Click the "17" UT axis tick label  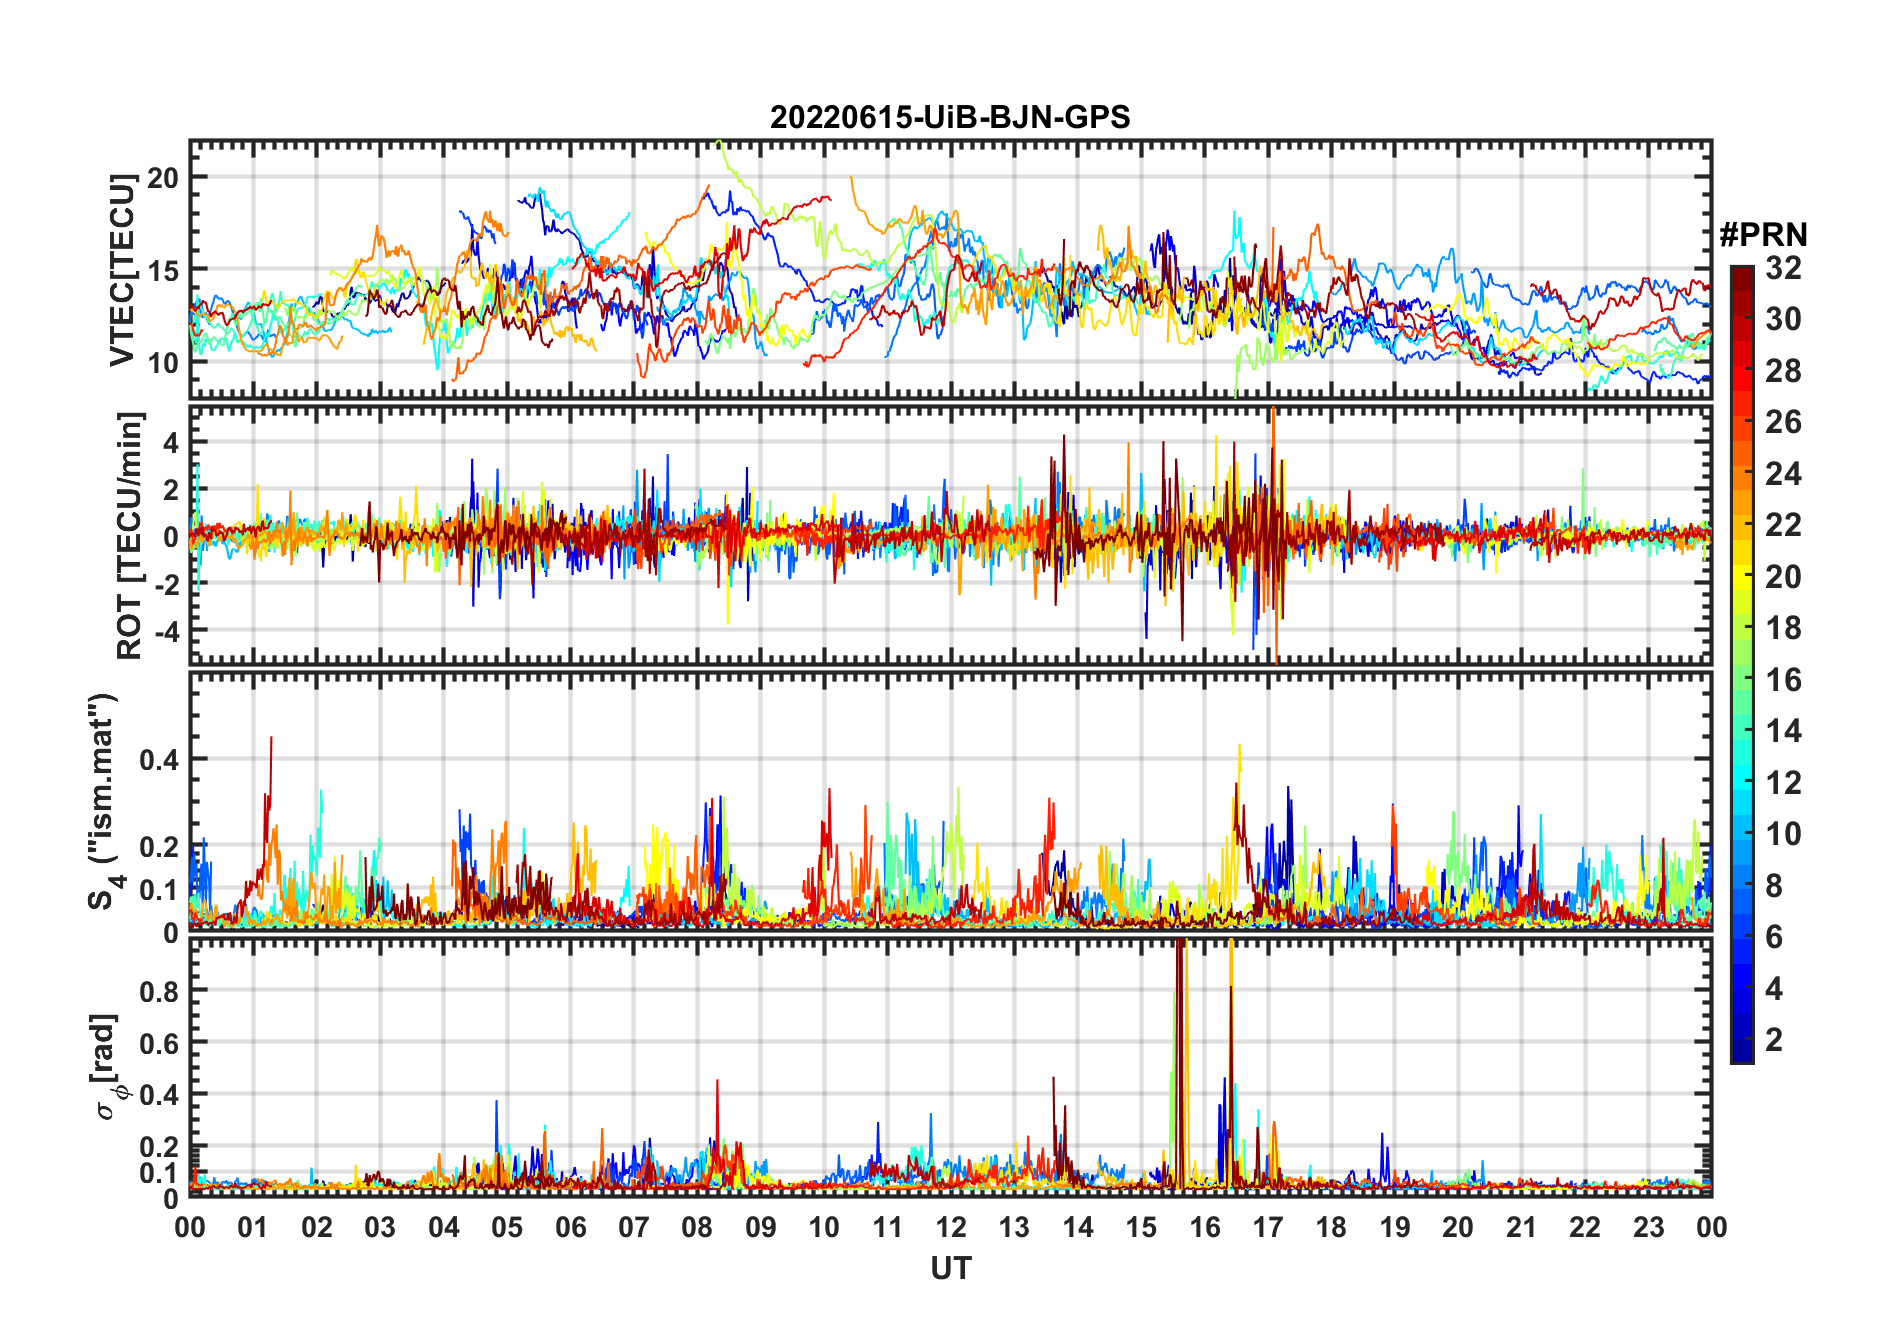coord(1268,1228)
